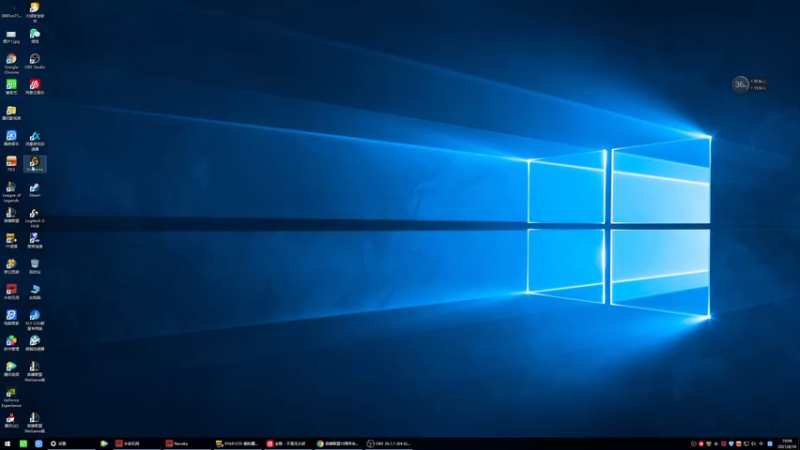Viewport: 800px width, 450px height.
Task: Open the Recycle Bin
Action: [35, 266]
